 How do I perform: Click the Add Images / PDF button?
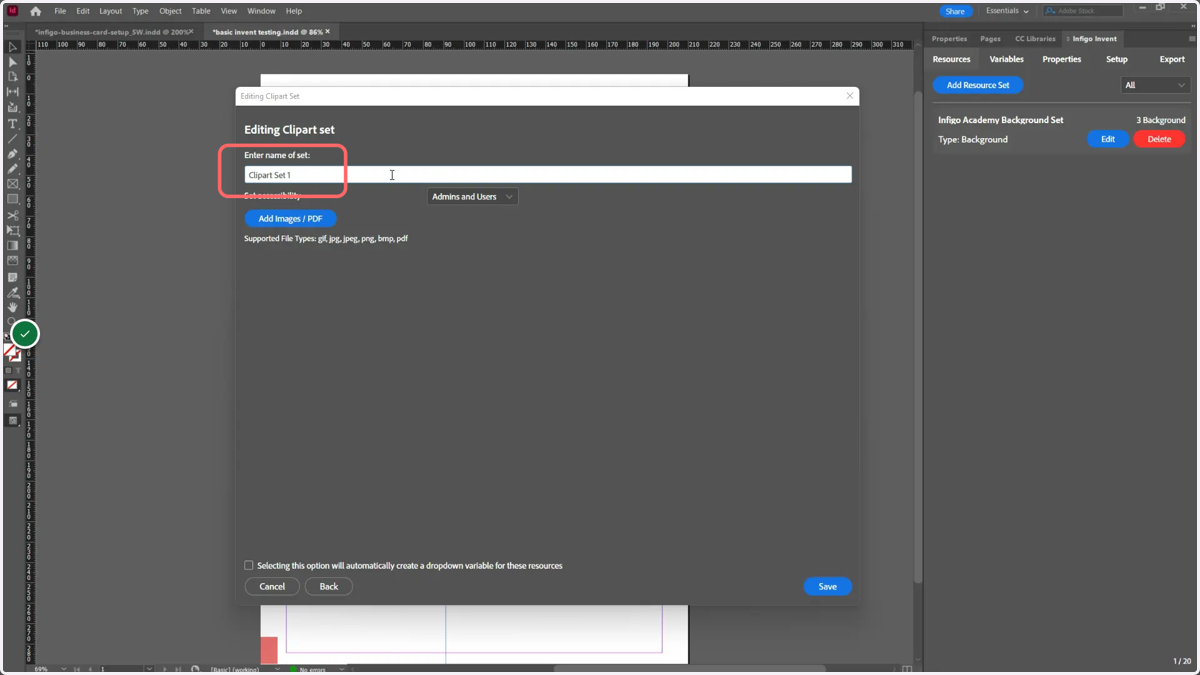(x=290, y=219)
